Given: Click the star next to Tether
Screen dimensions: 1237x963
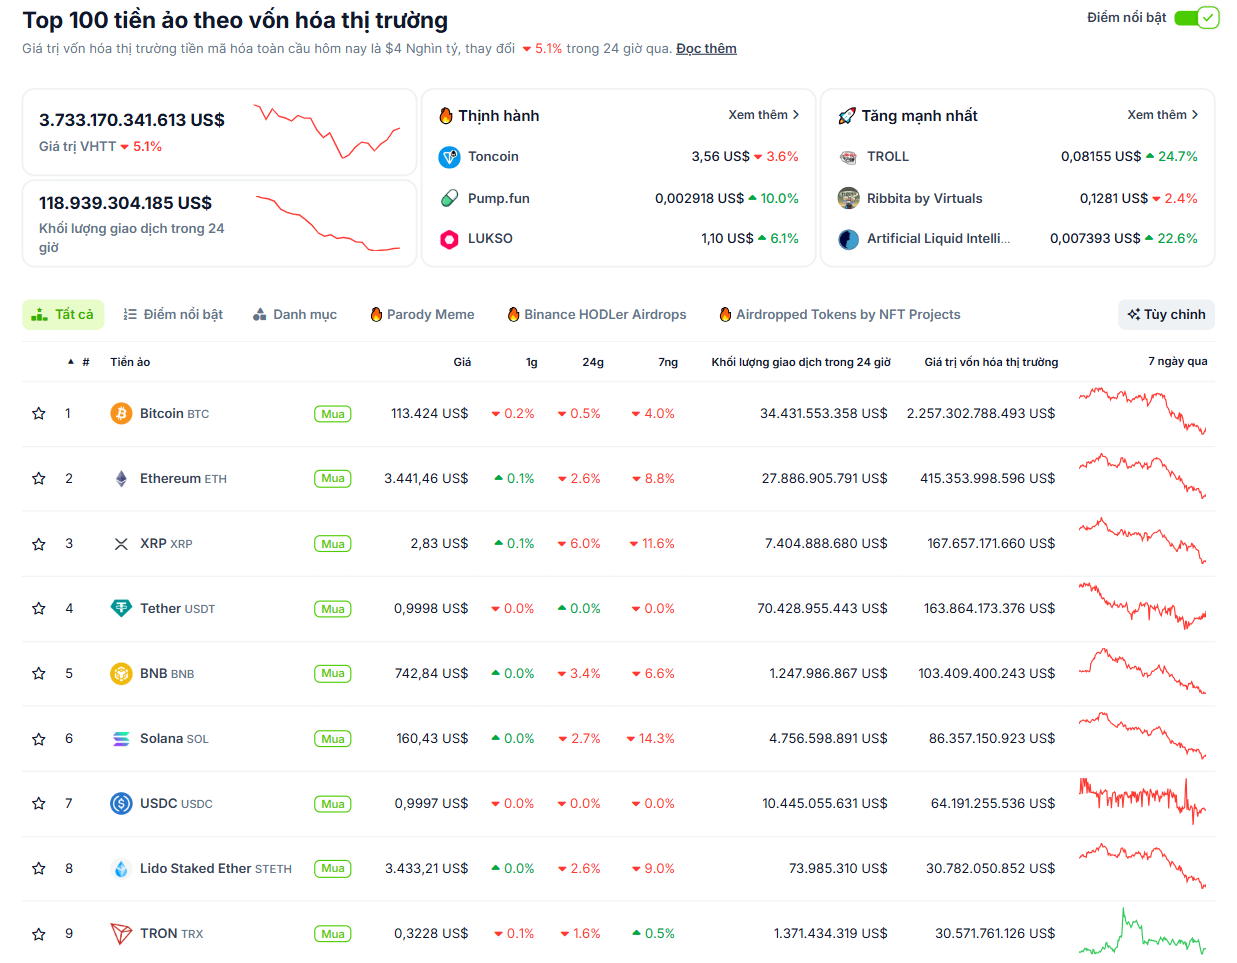Looking at the screenshot, I should pos(38,608).
